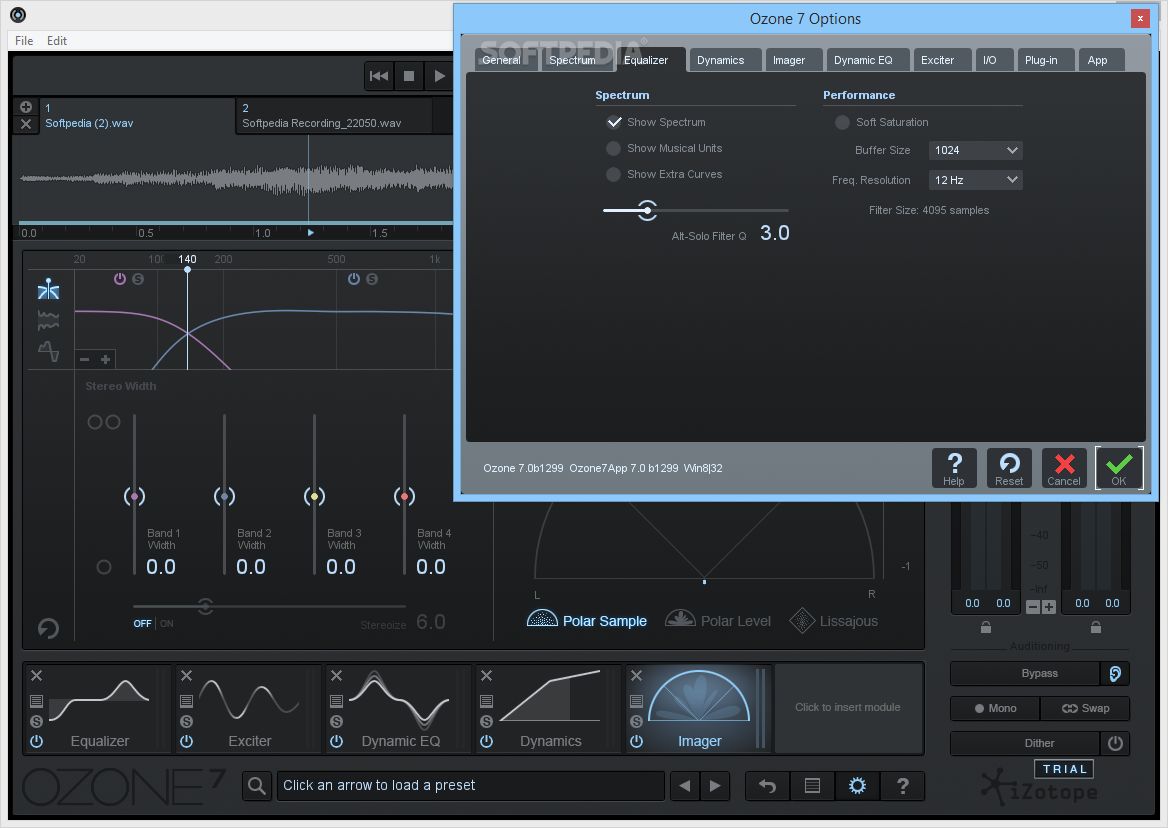Remove the Equalizer module

click(36, 675)
